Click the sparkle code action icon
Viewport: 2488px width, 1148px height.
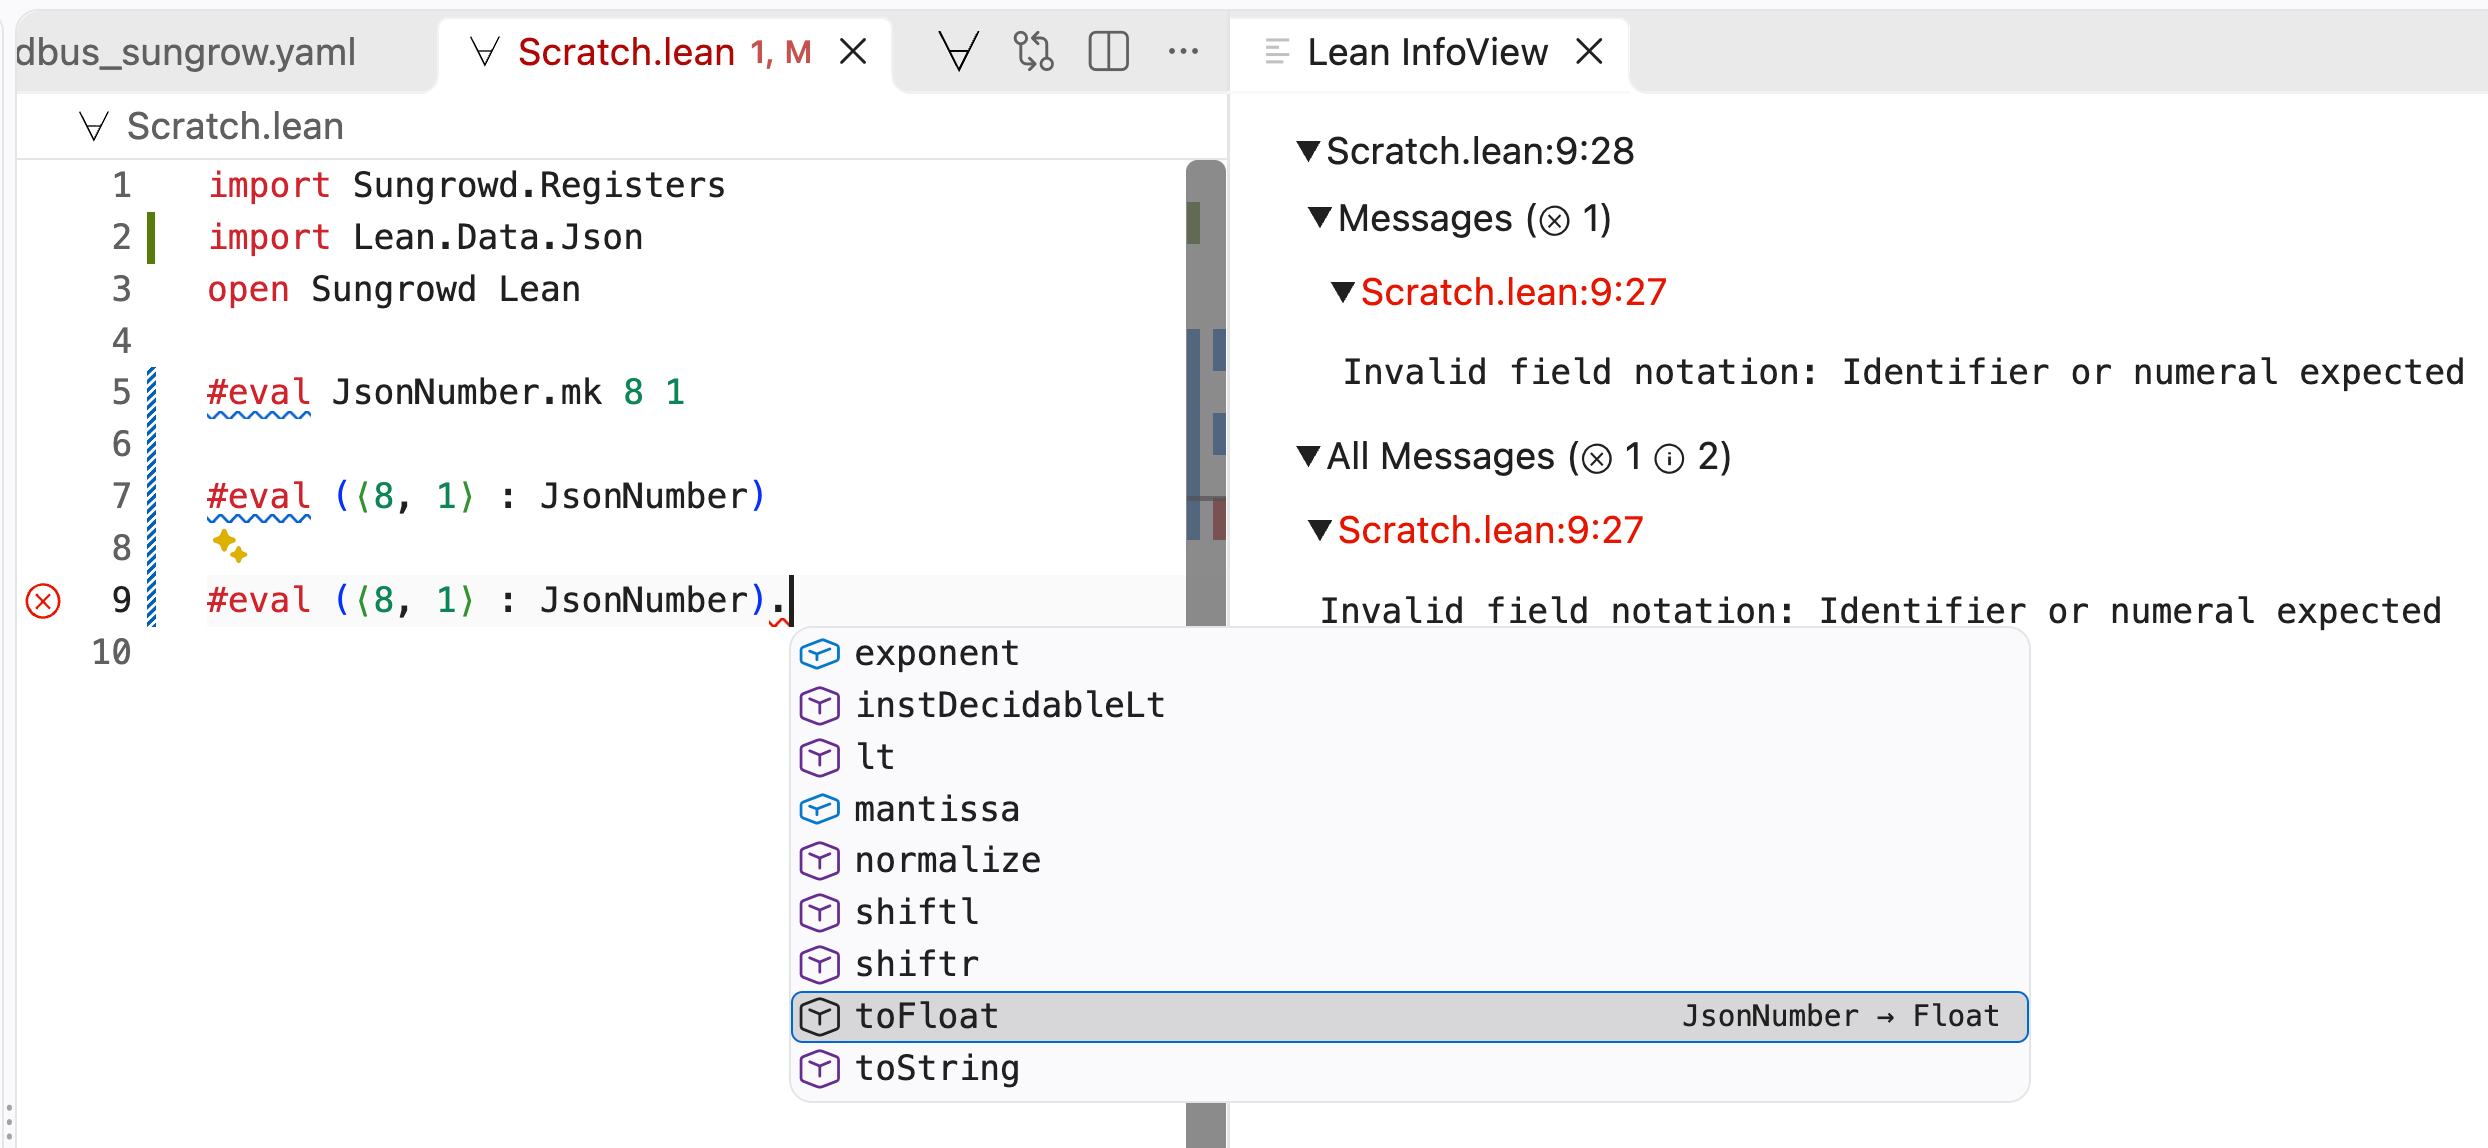(x=229, y=546)
